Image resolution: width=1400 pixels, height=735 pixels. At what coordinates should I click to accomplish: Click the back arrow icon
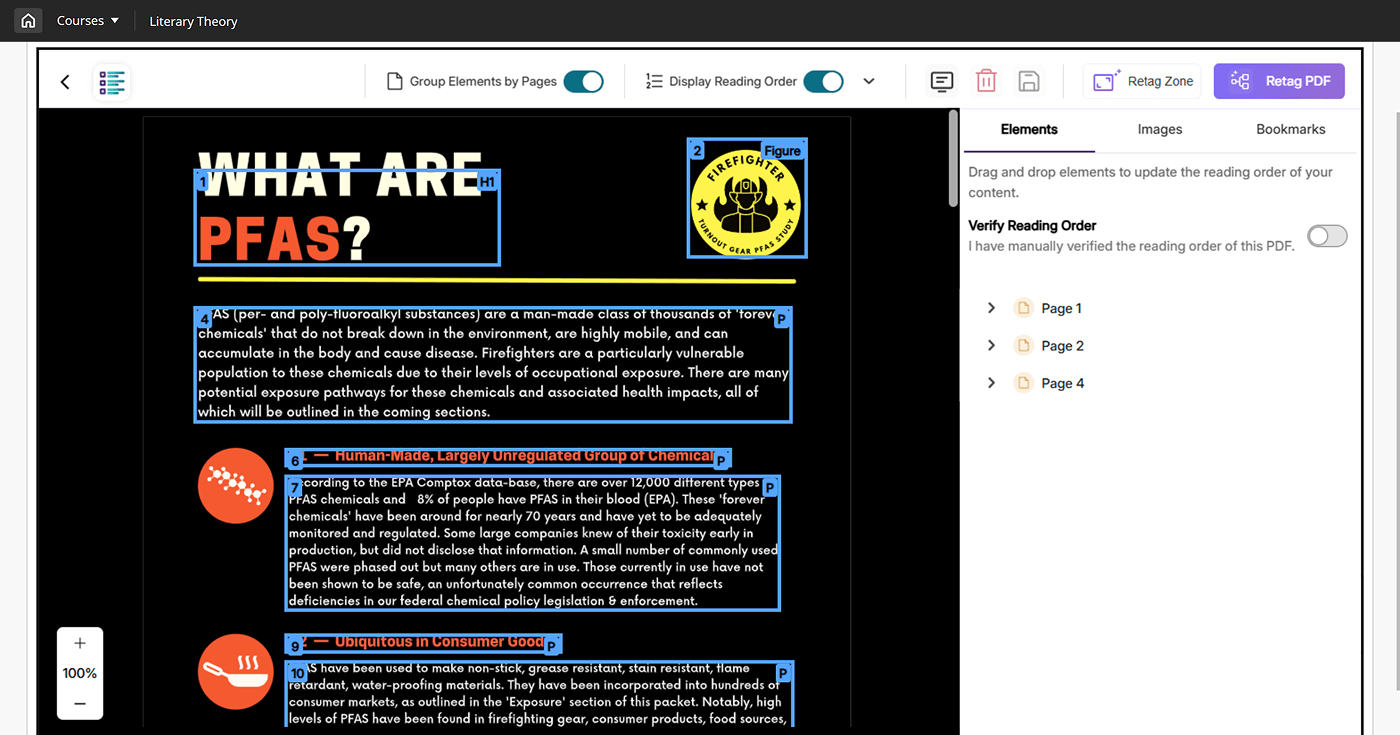coord(65,82)
